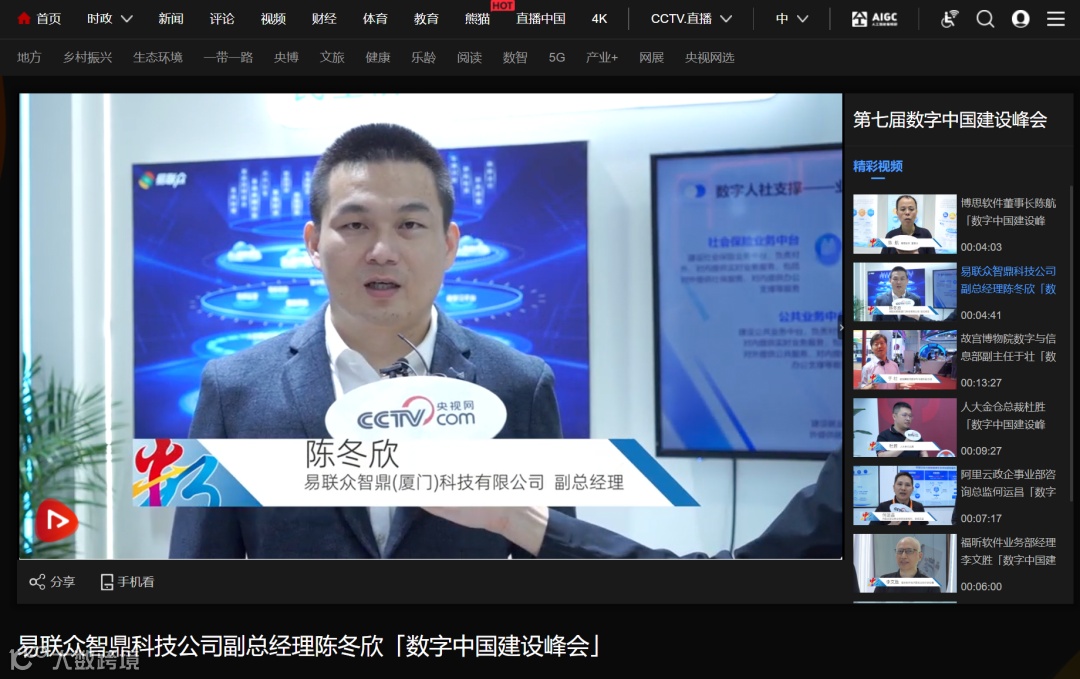Open the 体育 section
The height and width of the screenshot is (679, 1080).
tap(375, 19)
